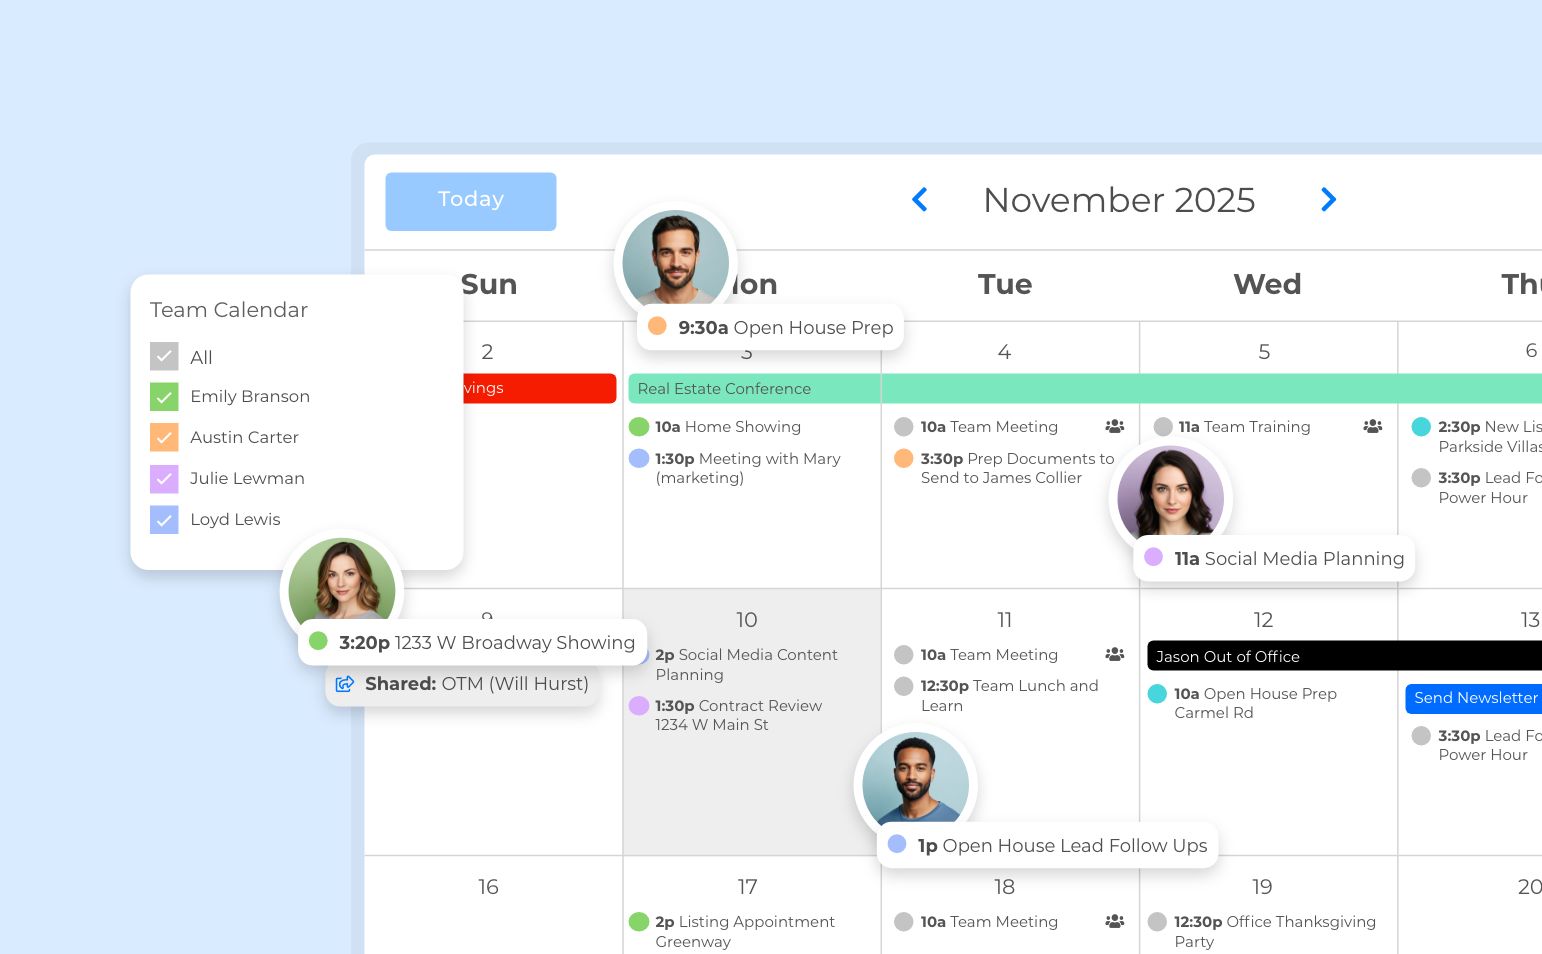1542x954 pixels.
Task: Click the woman's avatar above Social Media Planning
Action: click(x=1170, y=493)
